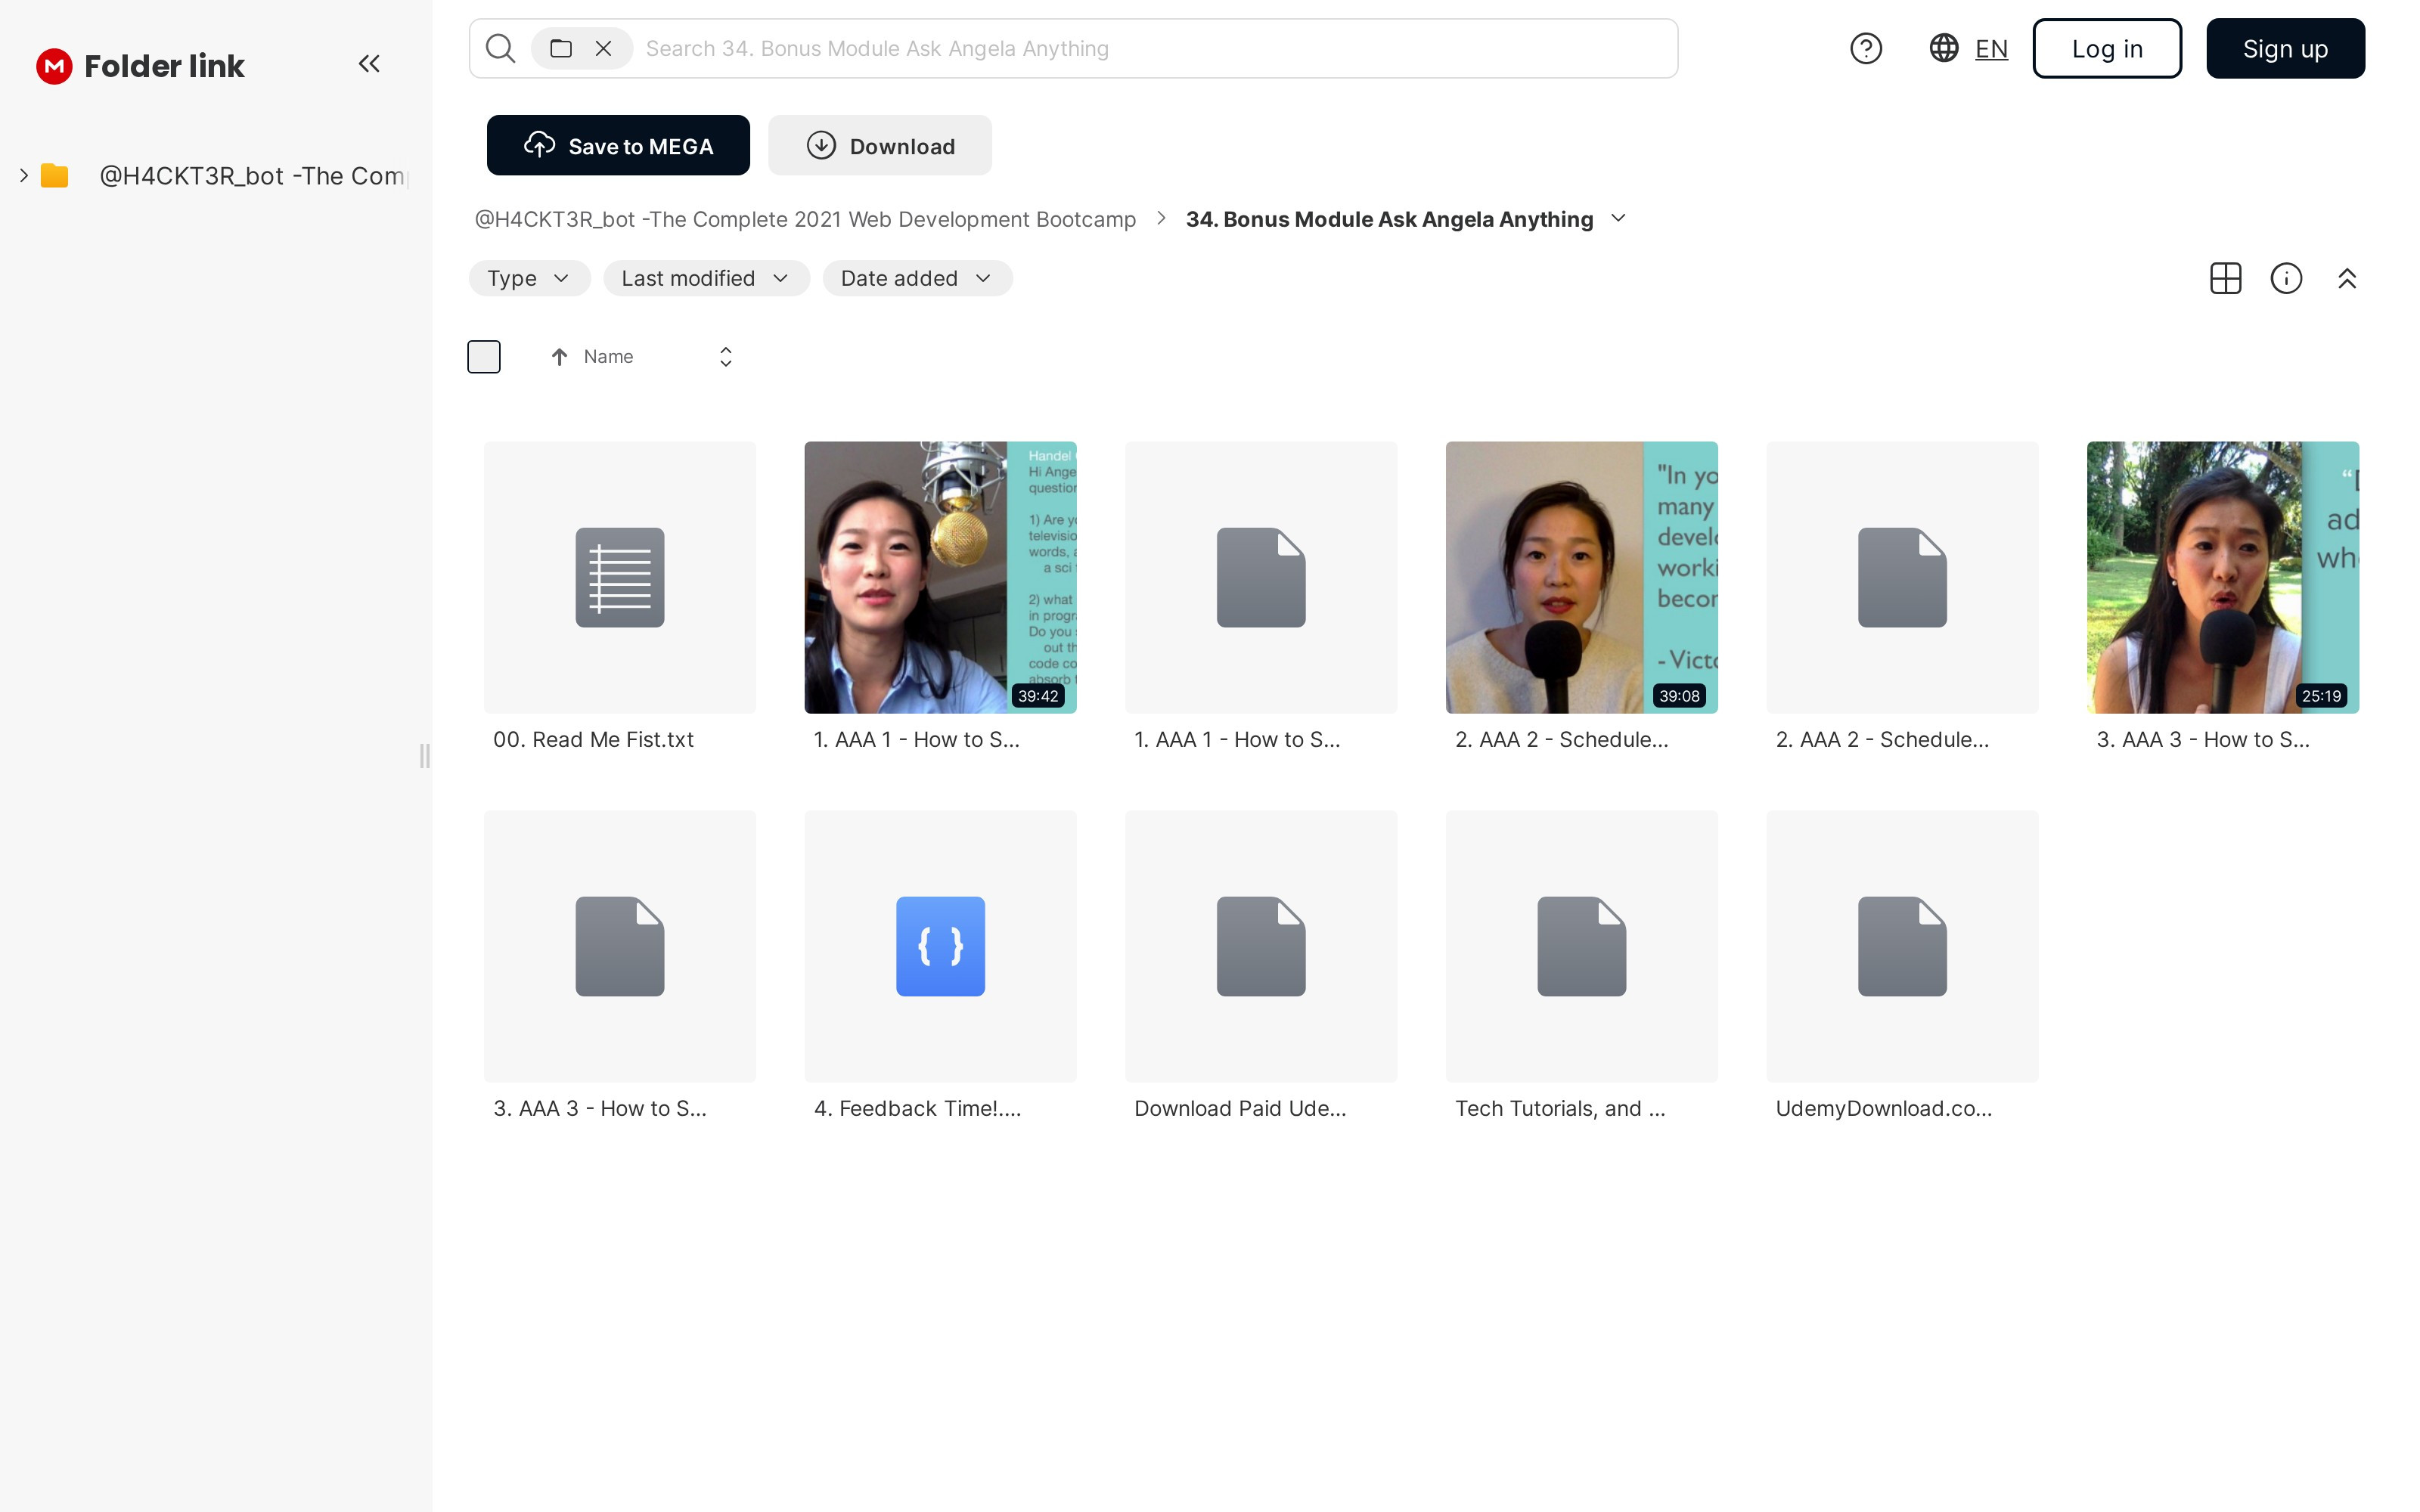Viewport: 2420px width, 1512px height.
Task: Collapse header with double-up chevron icon
Action: pyautogui.click(x=2347, y=278)
